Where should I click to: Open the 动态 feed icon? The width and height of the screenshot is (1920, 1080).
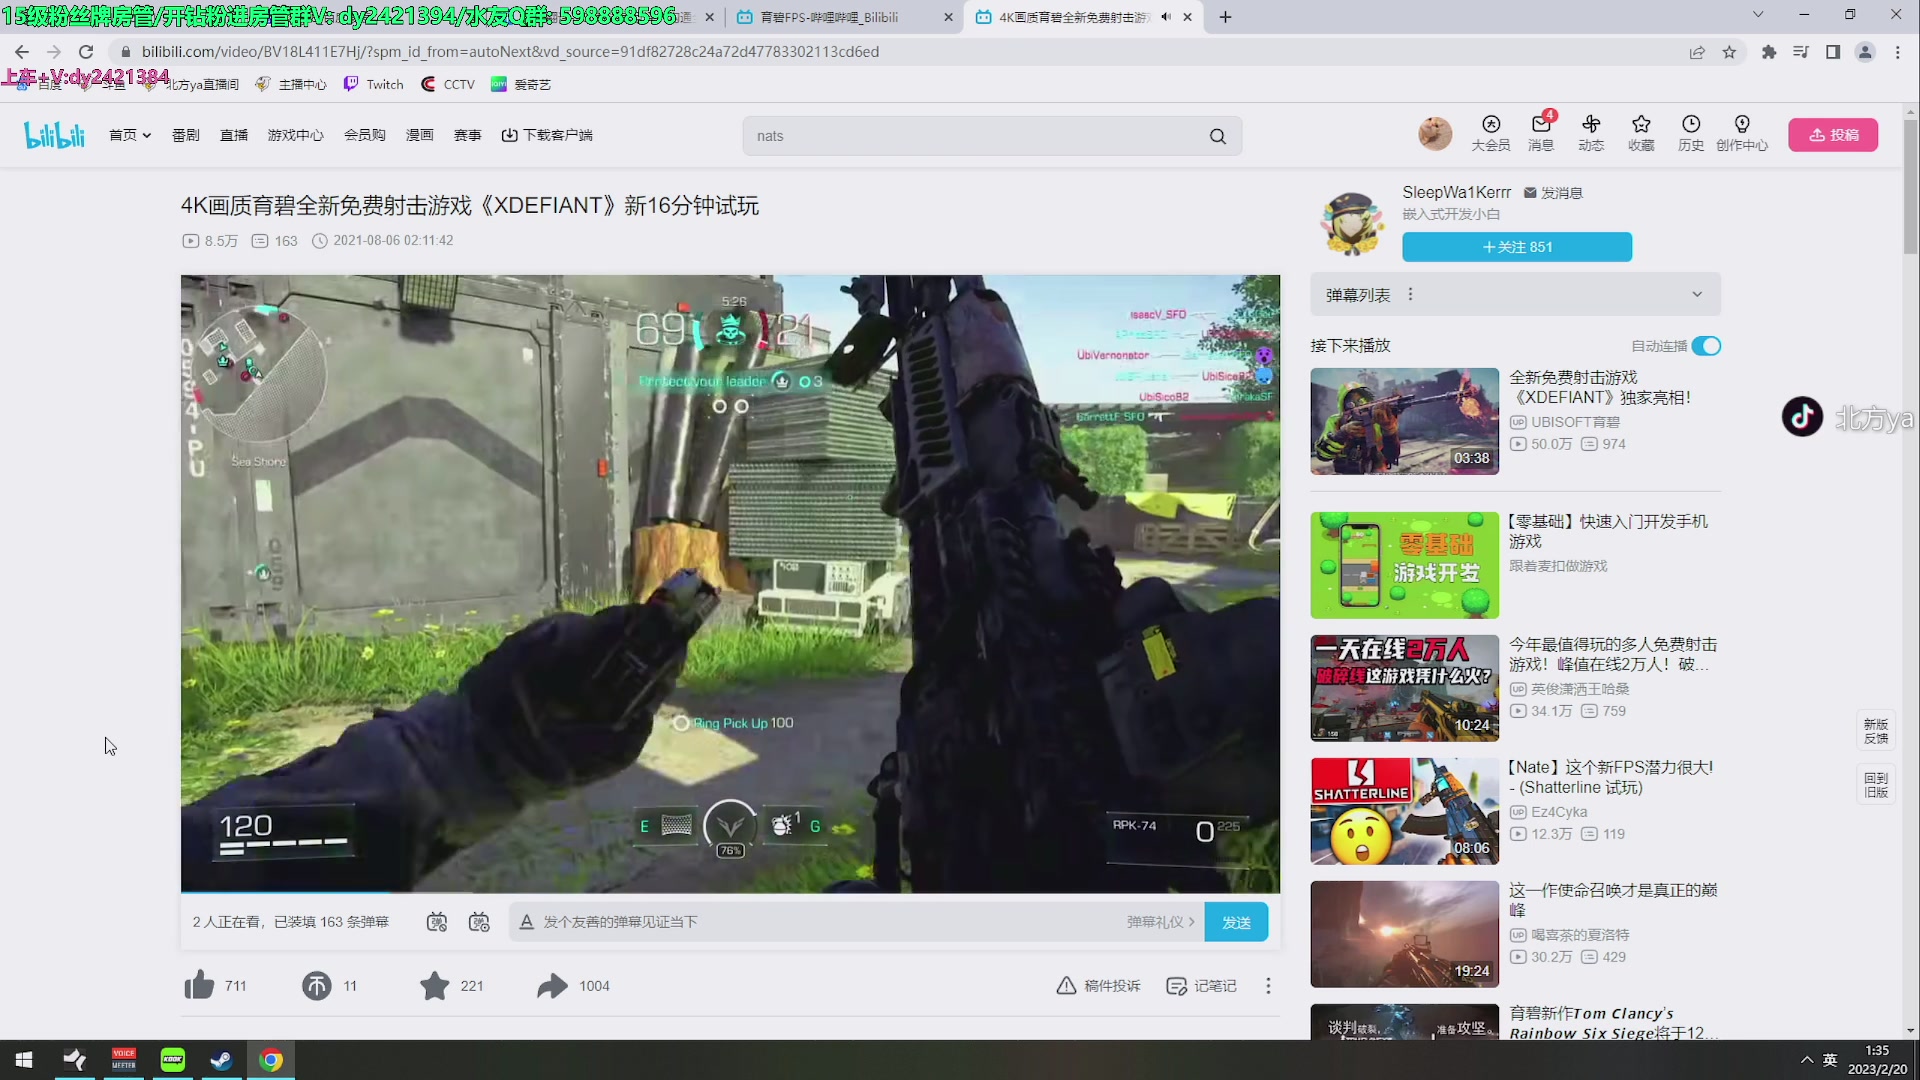1591,133
